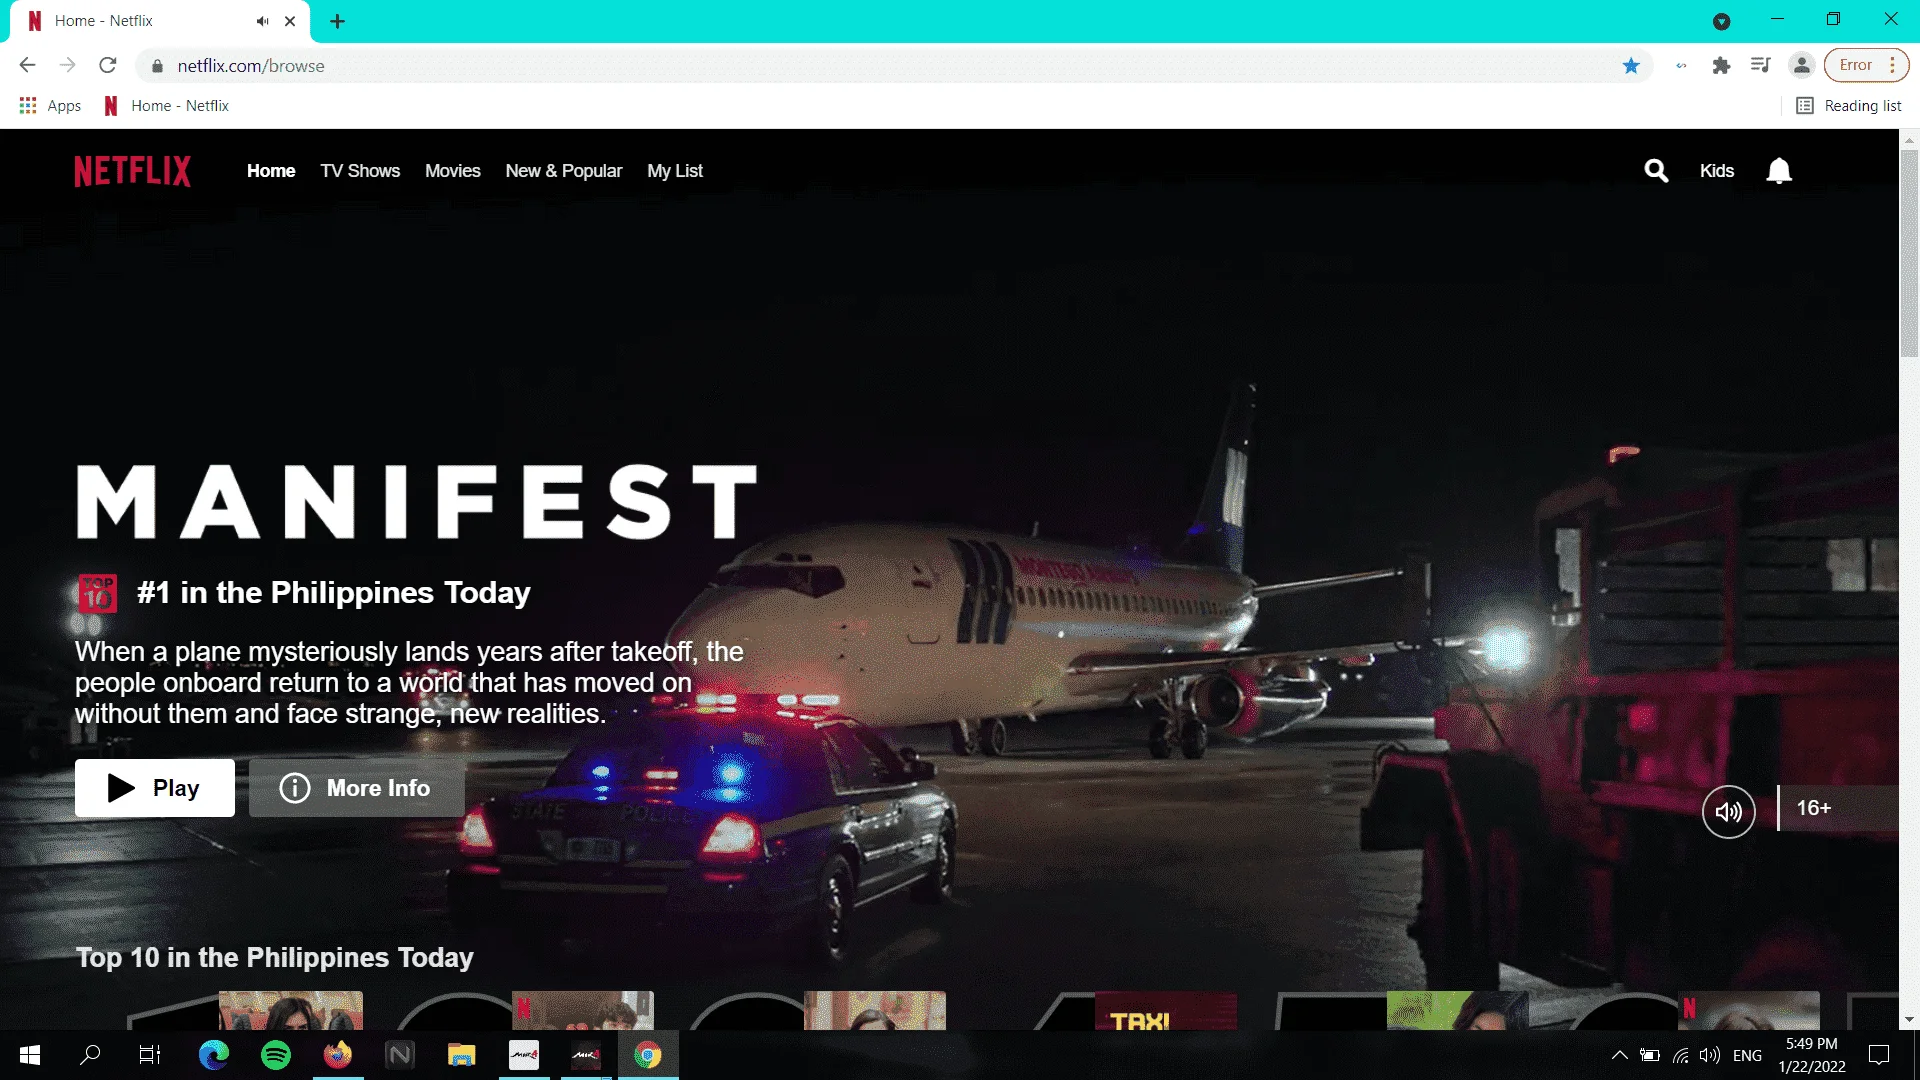Open More Info for Manifest
Image resolution: width=1920 pixels, height=1080 pixels.
click(x=357, y=788)
